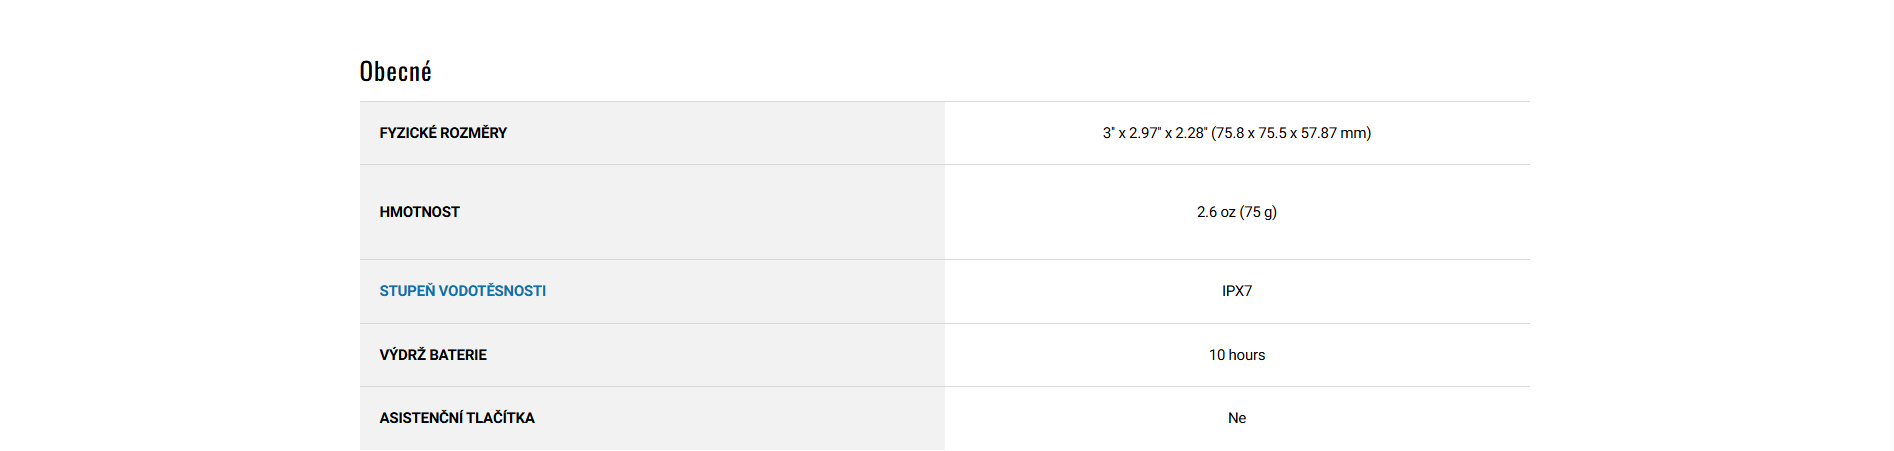Select the word TLAČÍTKA in last row
The image size is (1894, 451).
tap(501, 418)
